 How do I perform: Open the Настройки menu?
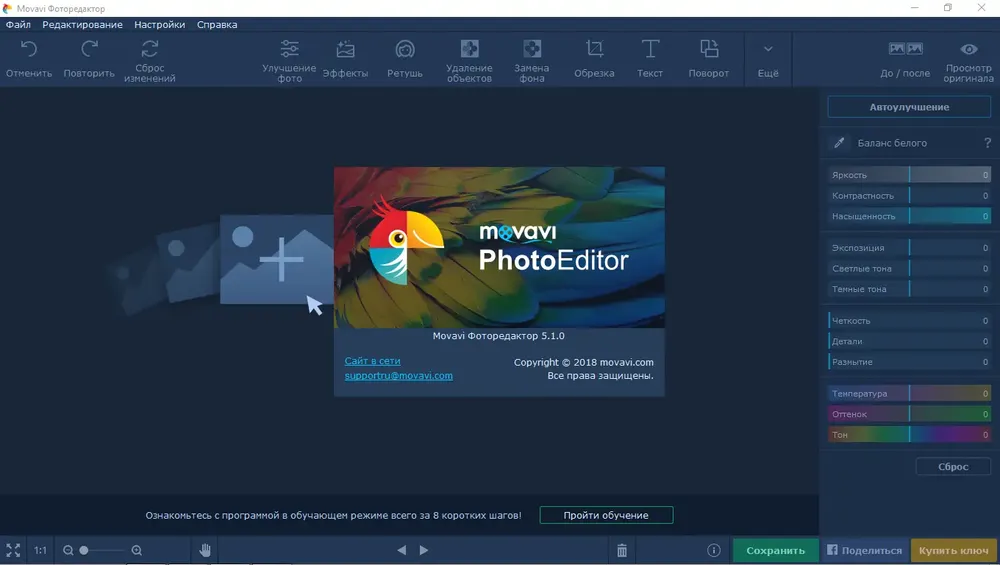pos(160,24)
